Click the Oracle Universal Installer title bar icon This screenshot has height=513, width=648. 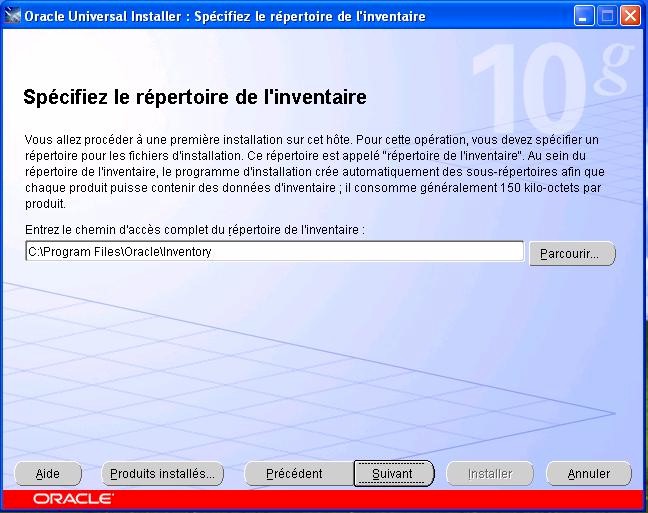13,16
